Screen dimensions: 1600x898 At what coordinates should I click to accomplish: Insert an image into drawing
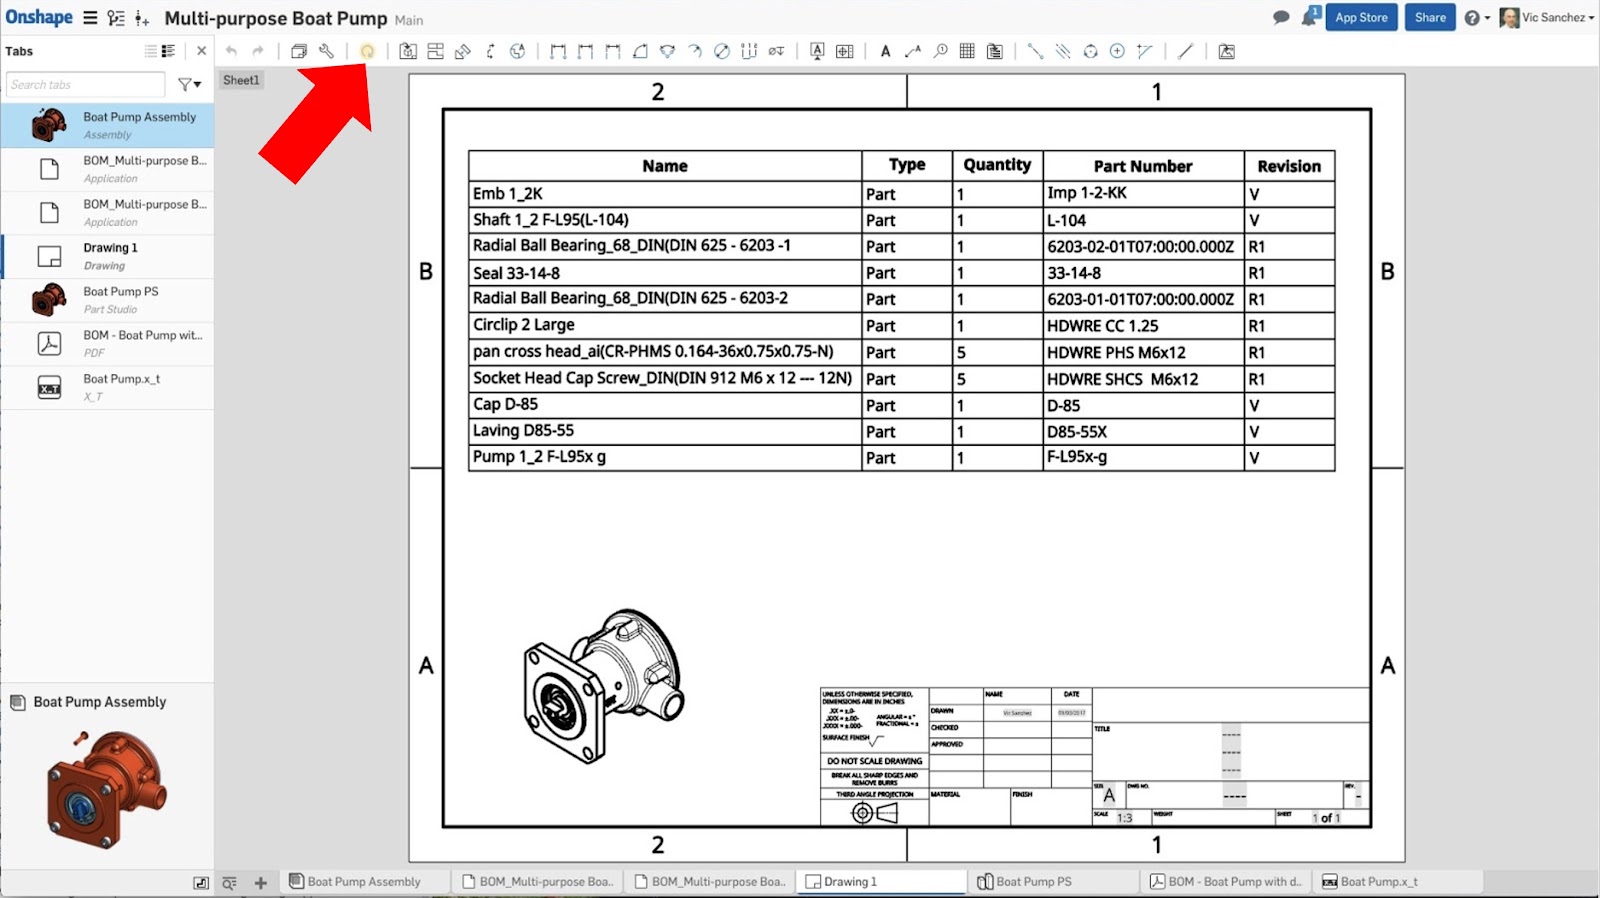tap(1227, 51)
